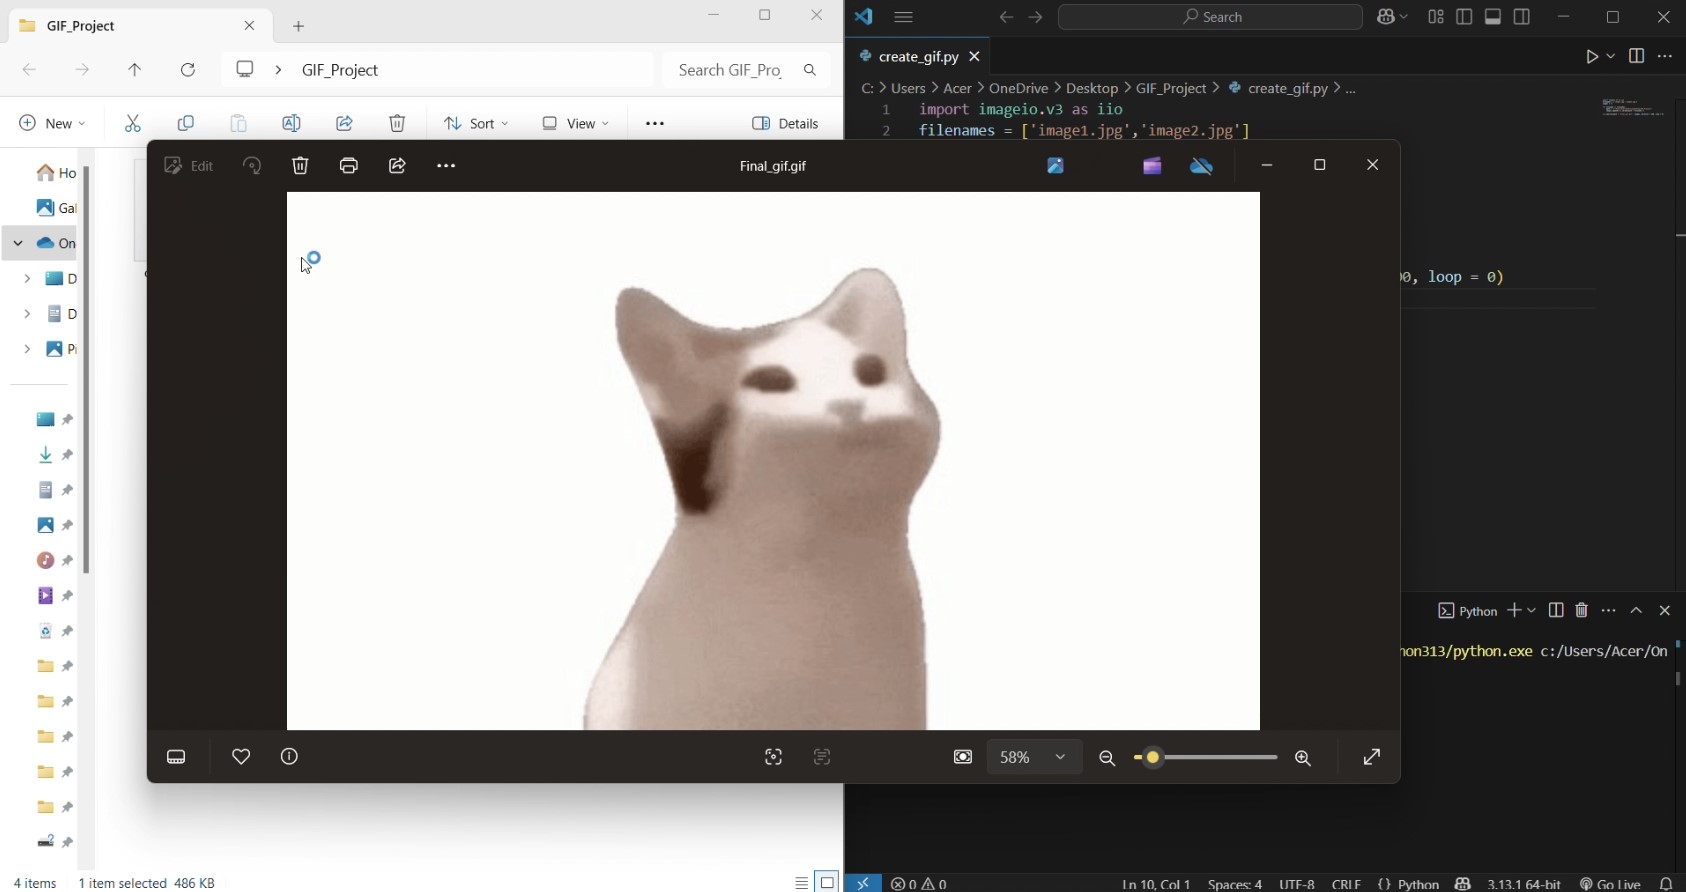Screen dimensions: 1686x892
Task: Switch Explorer to large icons view toggle
Action: [827, 882]
